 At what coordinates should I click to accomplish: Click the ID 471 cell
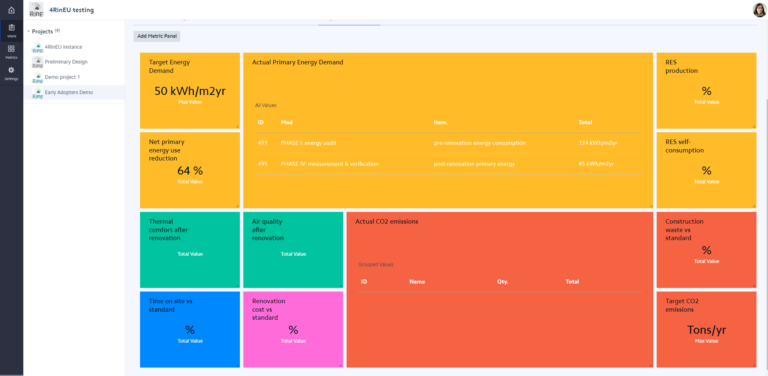pos(262,143)
